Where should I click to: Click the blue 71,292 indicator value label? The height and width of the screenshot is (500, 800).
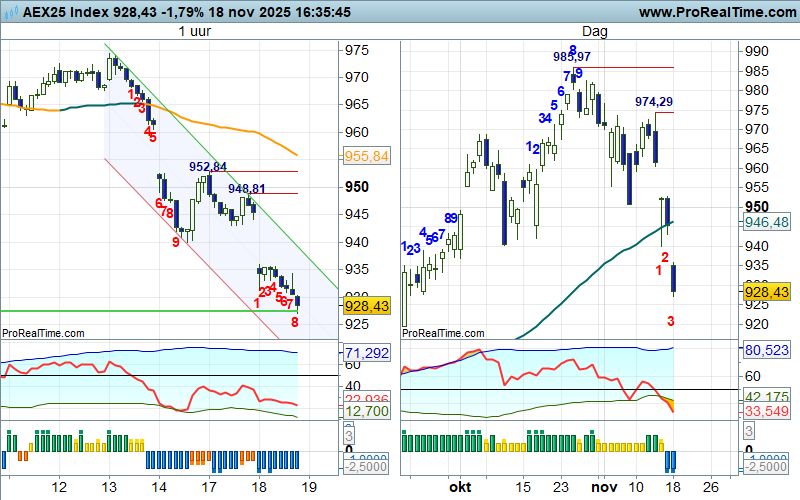(366, 353)
